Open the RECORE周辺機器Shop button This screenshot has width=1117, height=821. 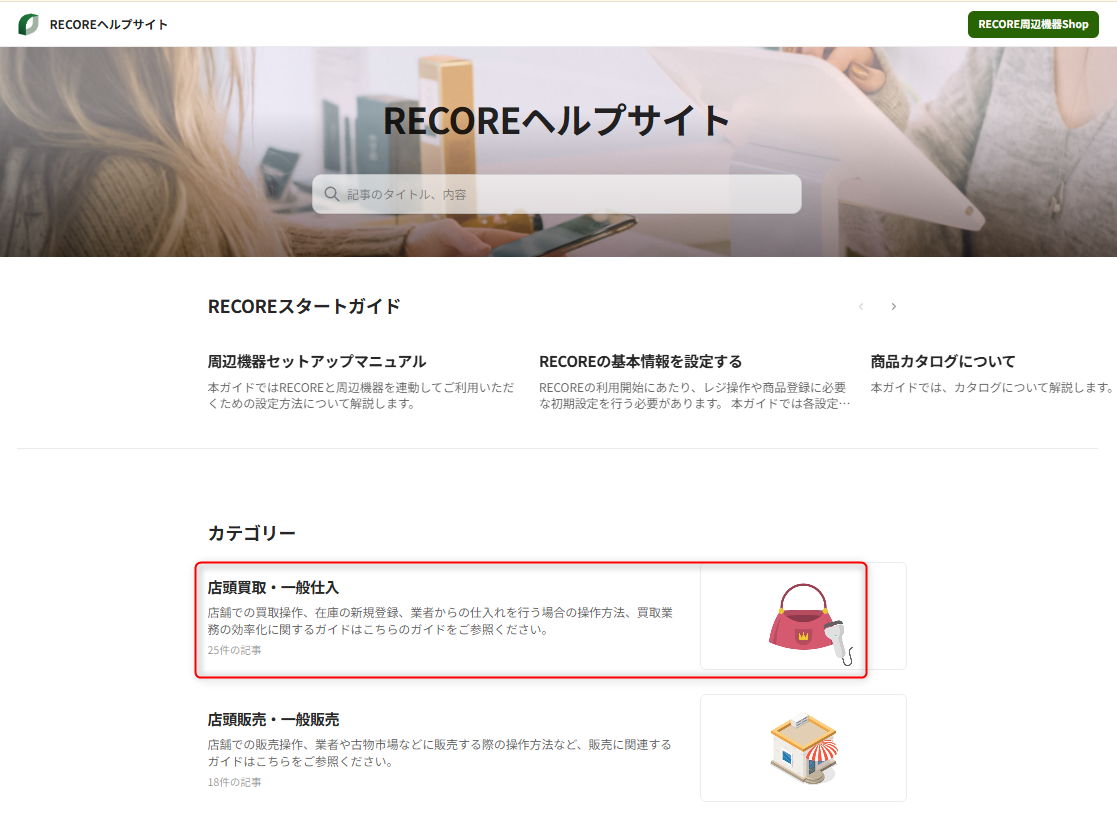[x=1033, y=24]
